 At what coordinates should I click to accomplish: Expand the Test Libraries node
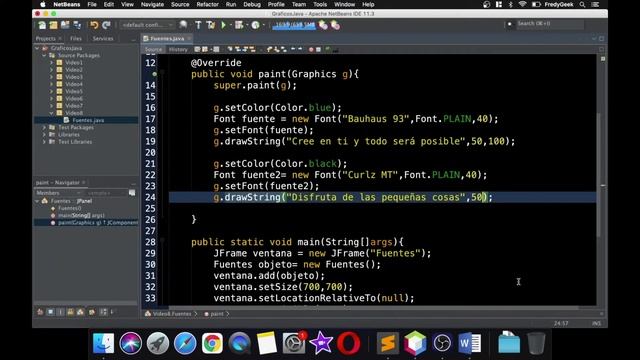point(44,142)
